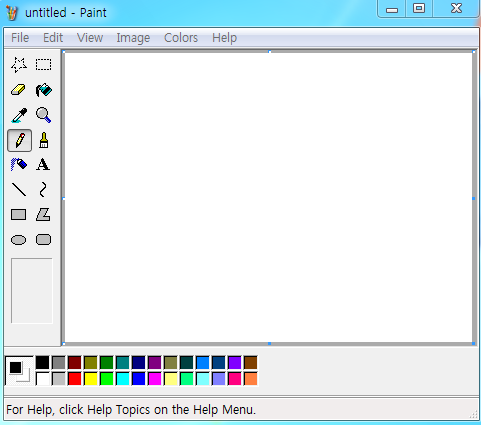
Task: Click the bottom-right canvas resize handle
Action: (474, 343)
